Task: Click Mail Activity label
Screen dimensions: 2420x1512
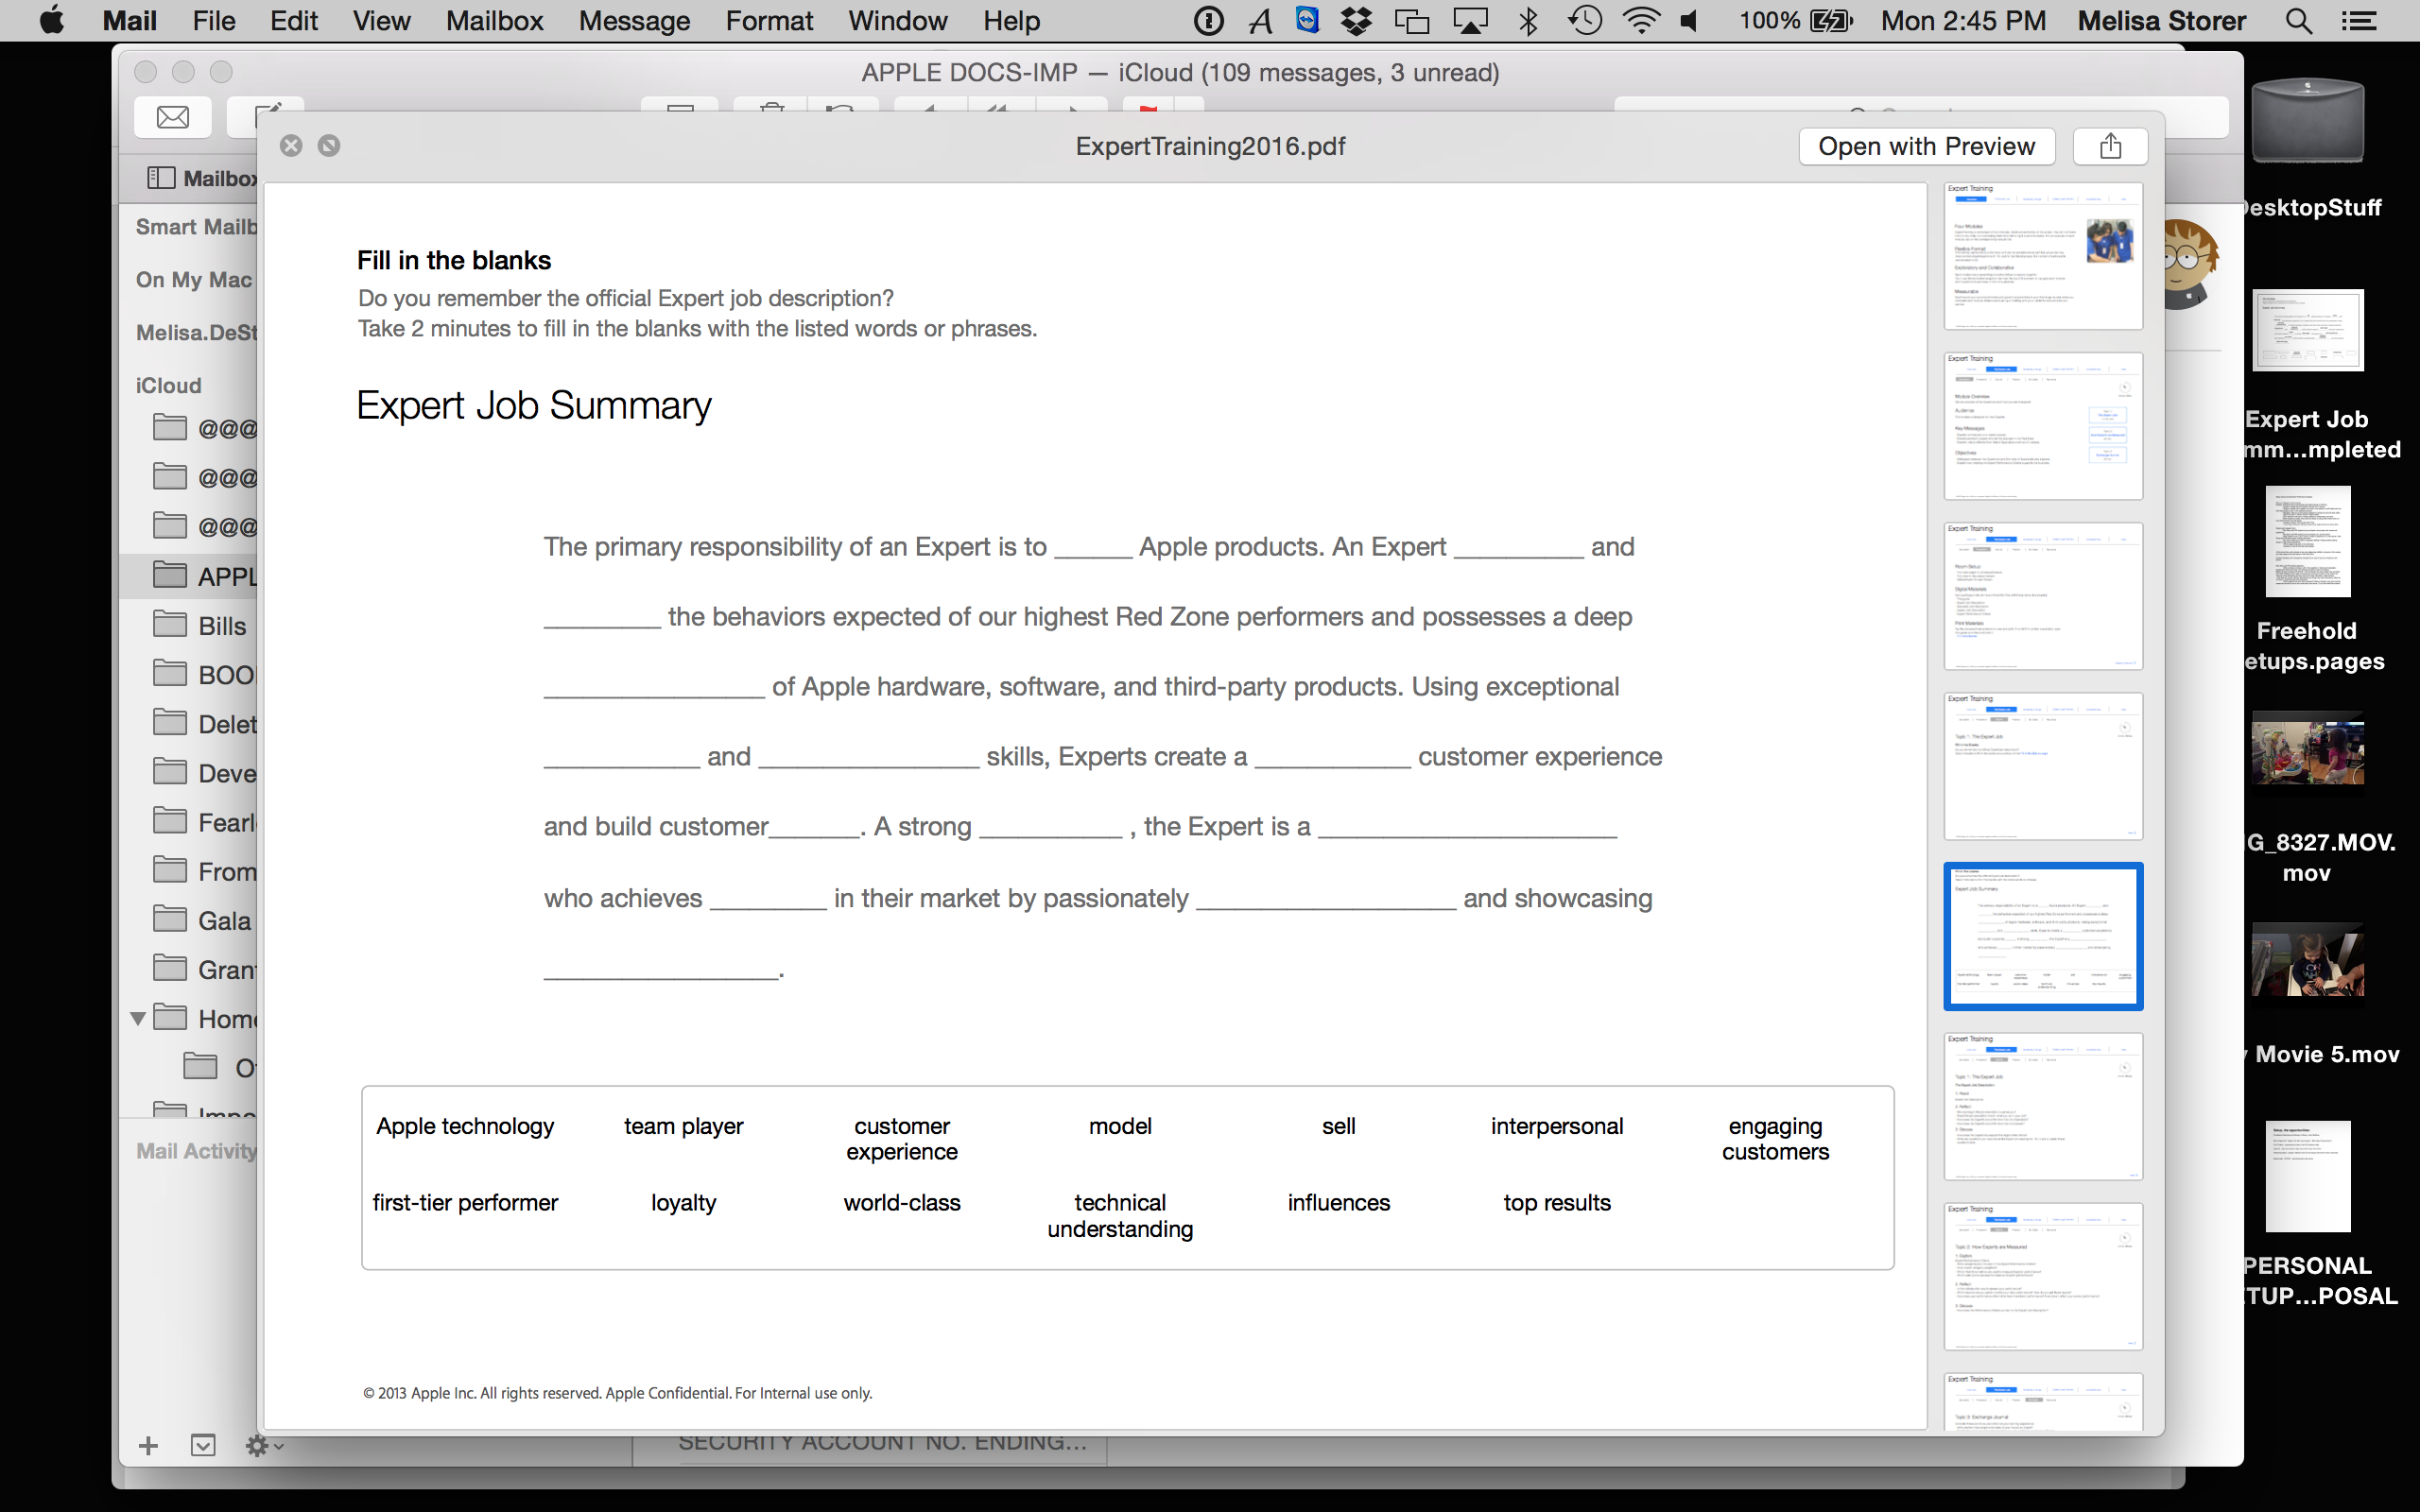Action: [196, 1151]
